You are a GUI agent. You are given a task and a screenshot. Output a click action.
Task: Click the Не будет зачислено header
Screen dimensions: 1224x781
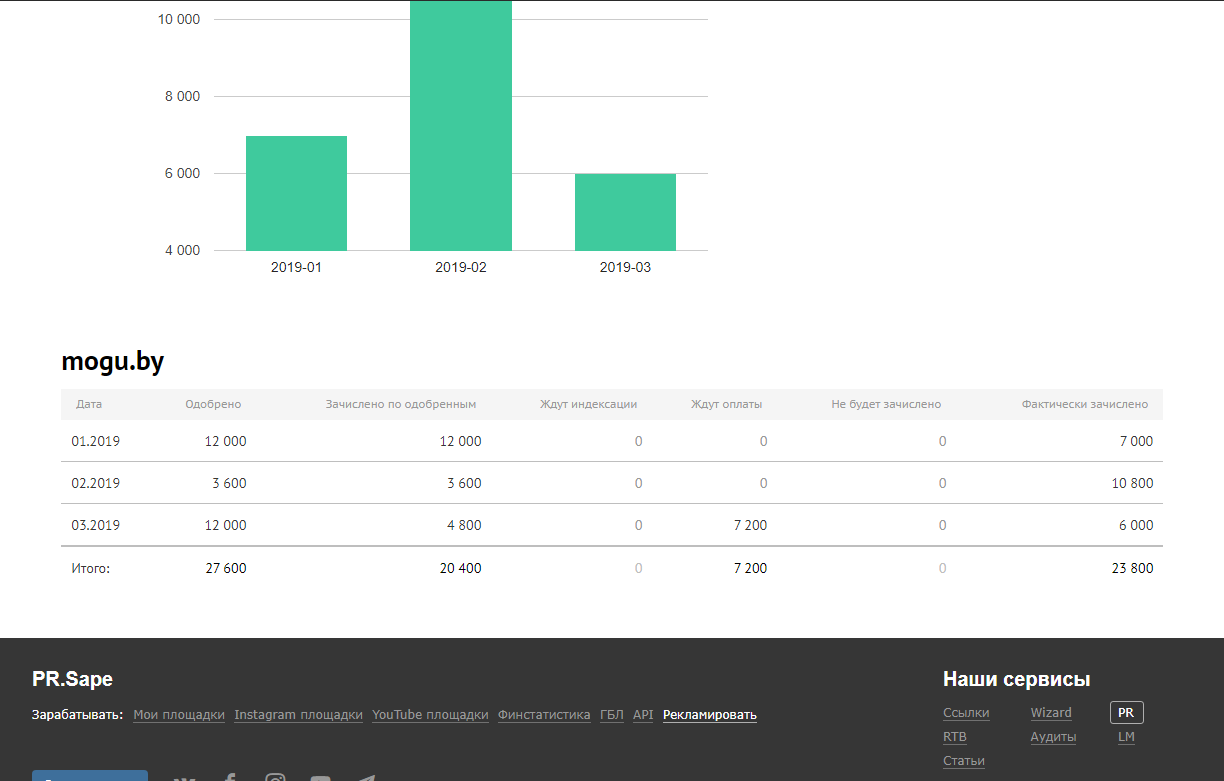[x=886, y=404]
